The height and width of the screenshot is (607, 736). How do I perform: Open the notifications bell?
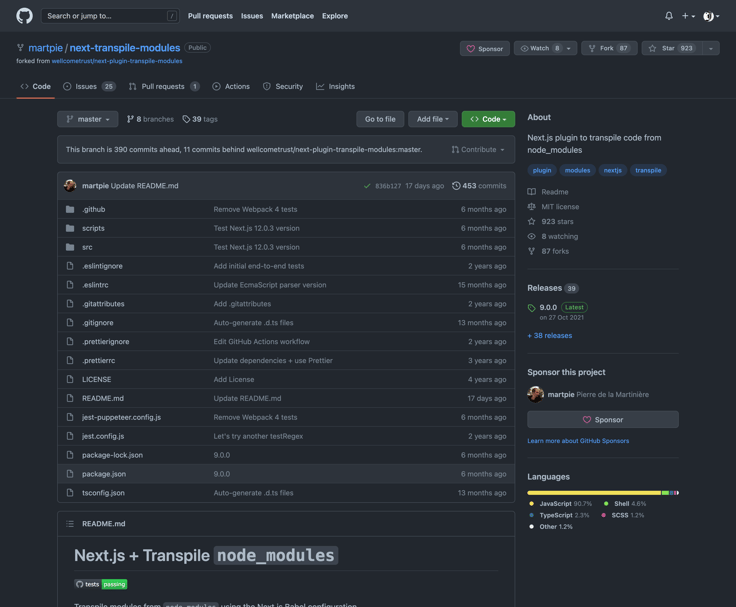click(669, 16)
